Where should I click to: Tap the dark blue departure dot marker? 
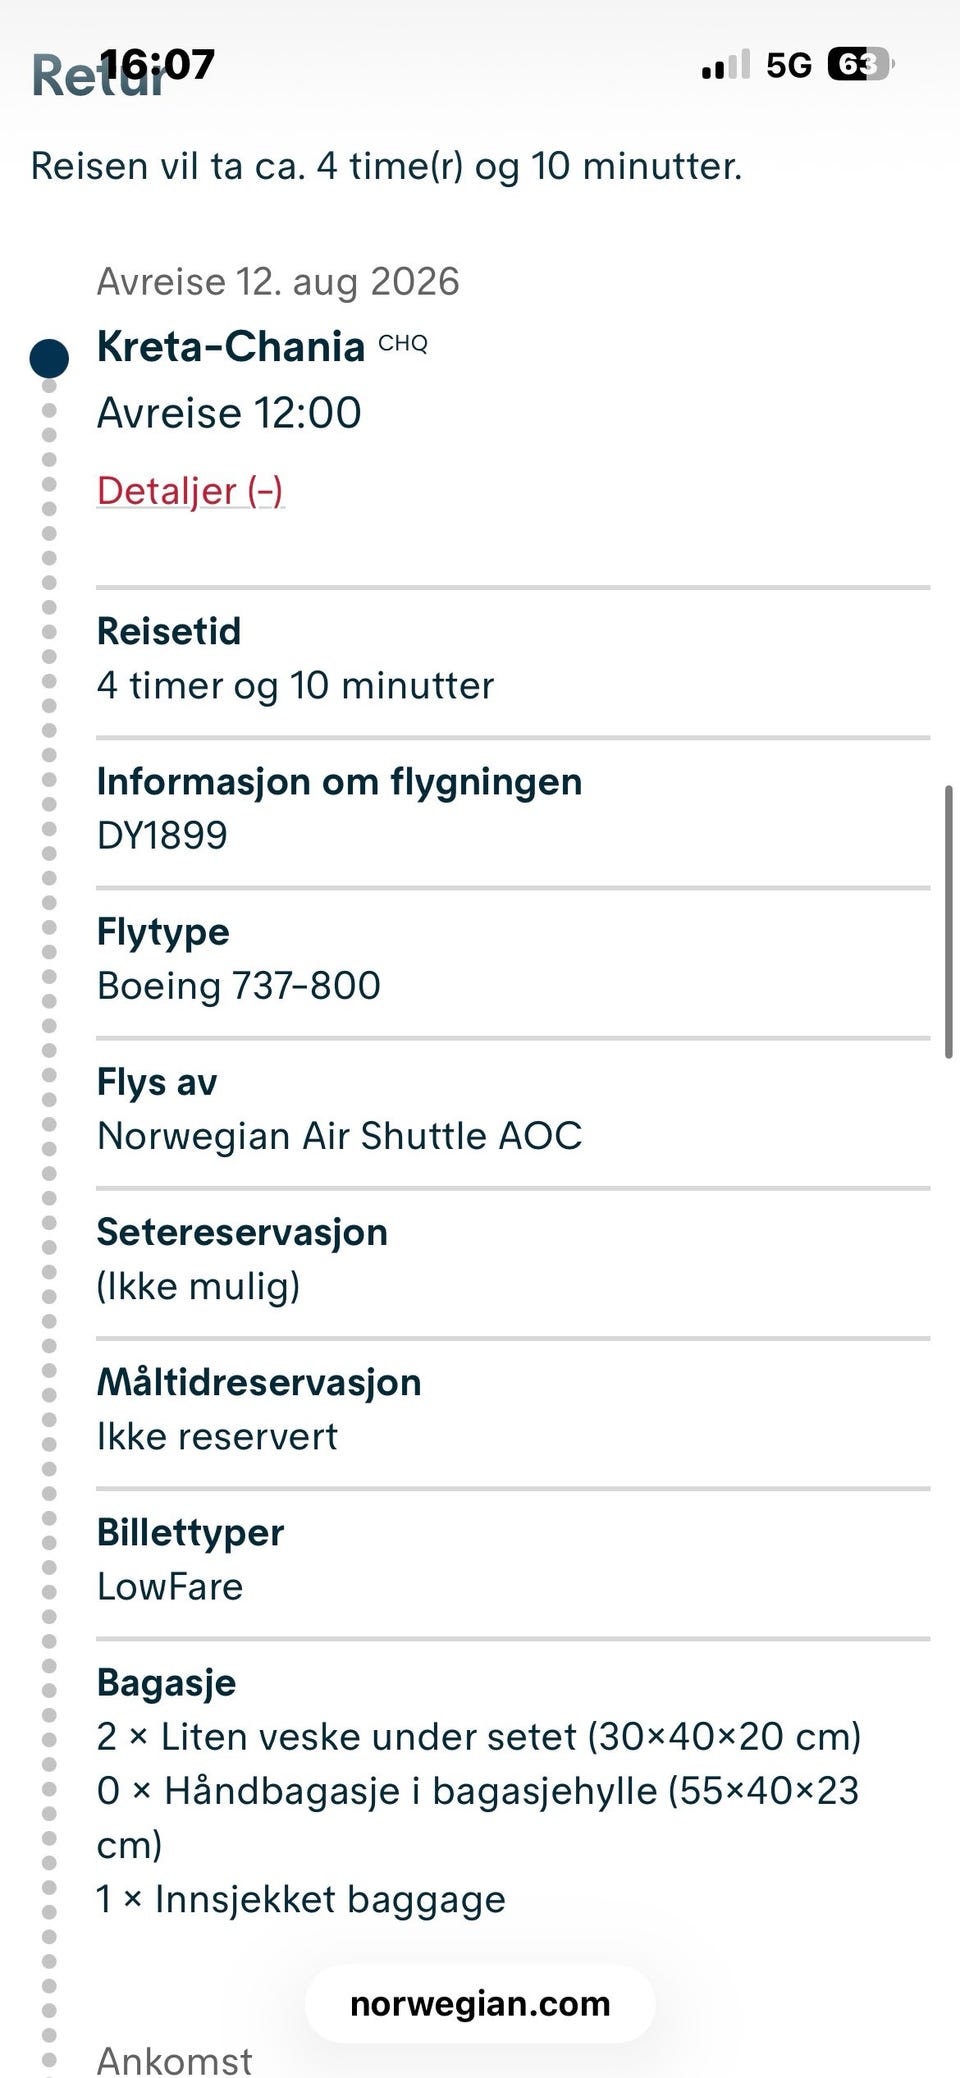pos(49,358)
